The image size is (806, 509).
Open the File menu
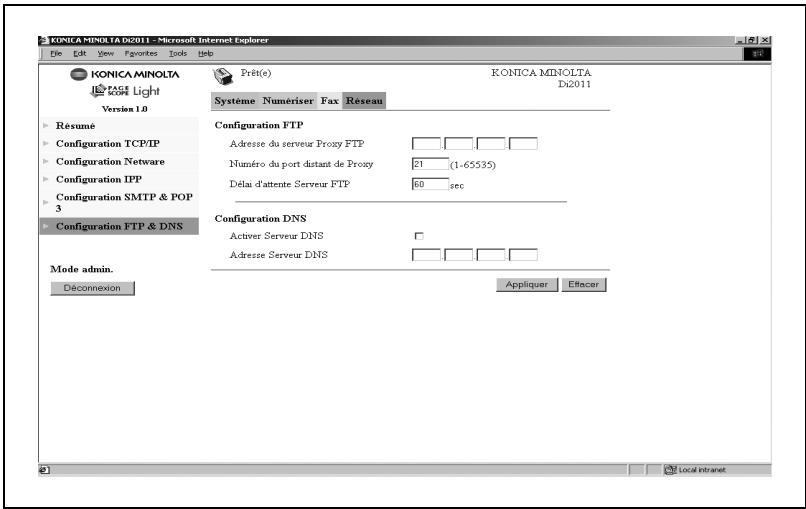(x=56, y=53)
